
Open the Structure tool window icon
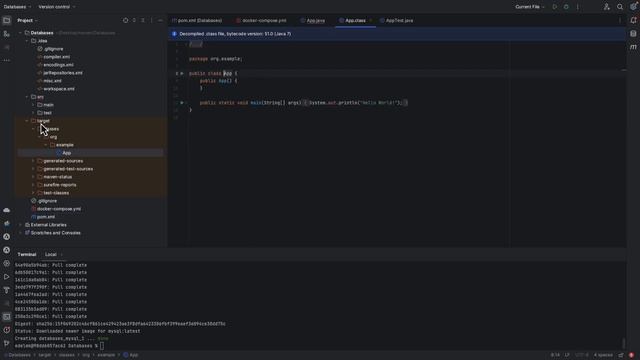7,34
